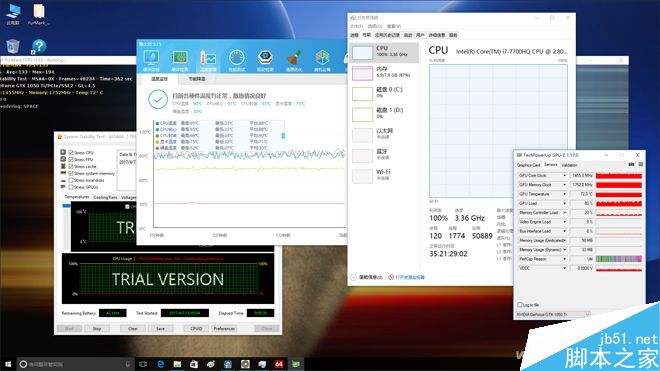660x371 pixels.
Task: Click the GPU Load red sensor graph
Action: tap(619, 203)
